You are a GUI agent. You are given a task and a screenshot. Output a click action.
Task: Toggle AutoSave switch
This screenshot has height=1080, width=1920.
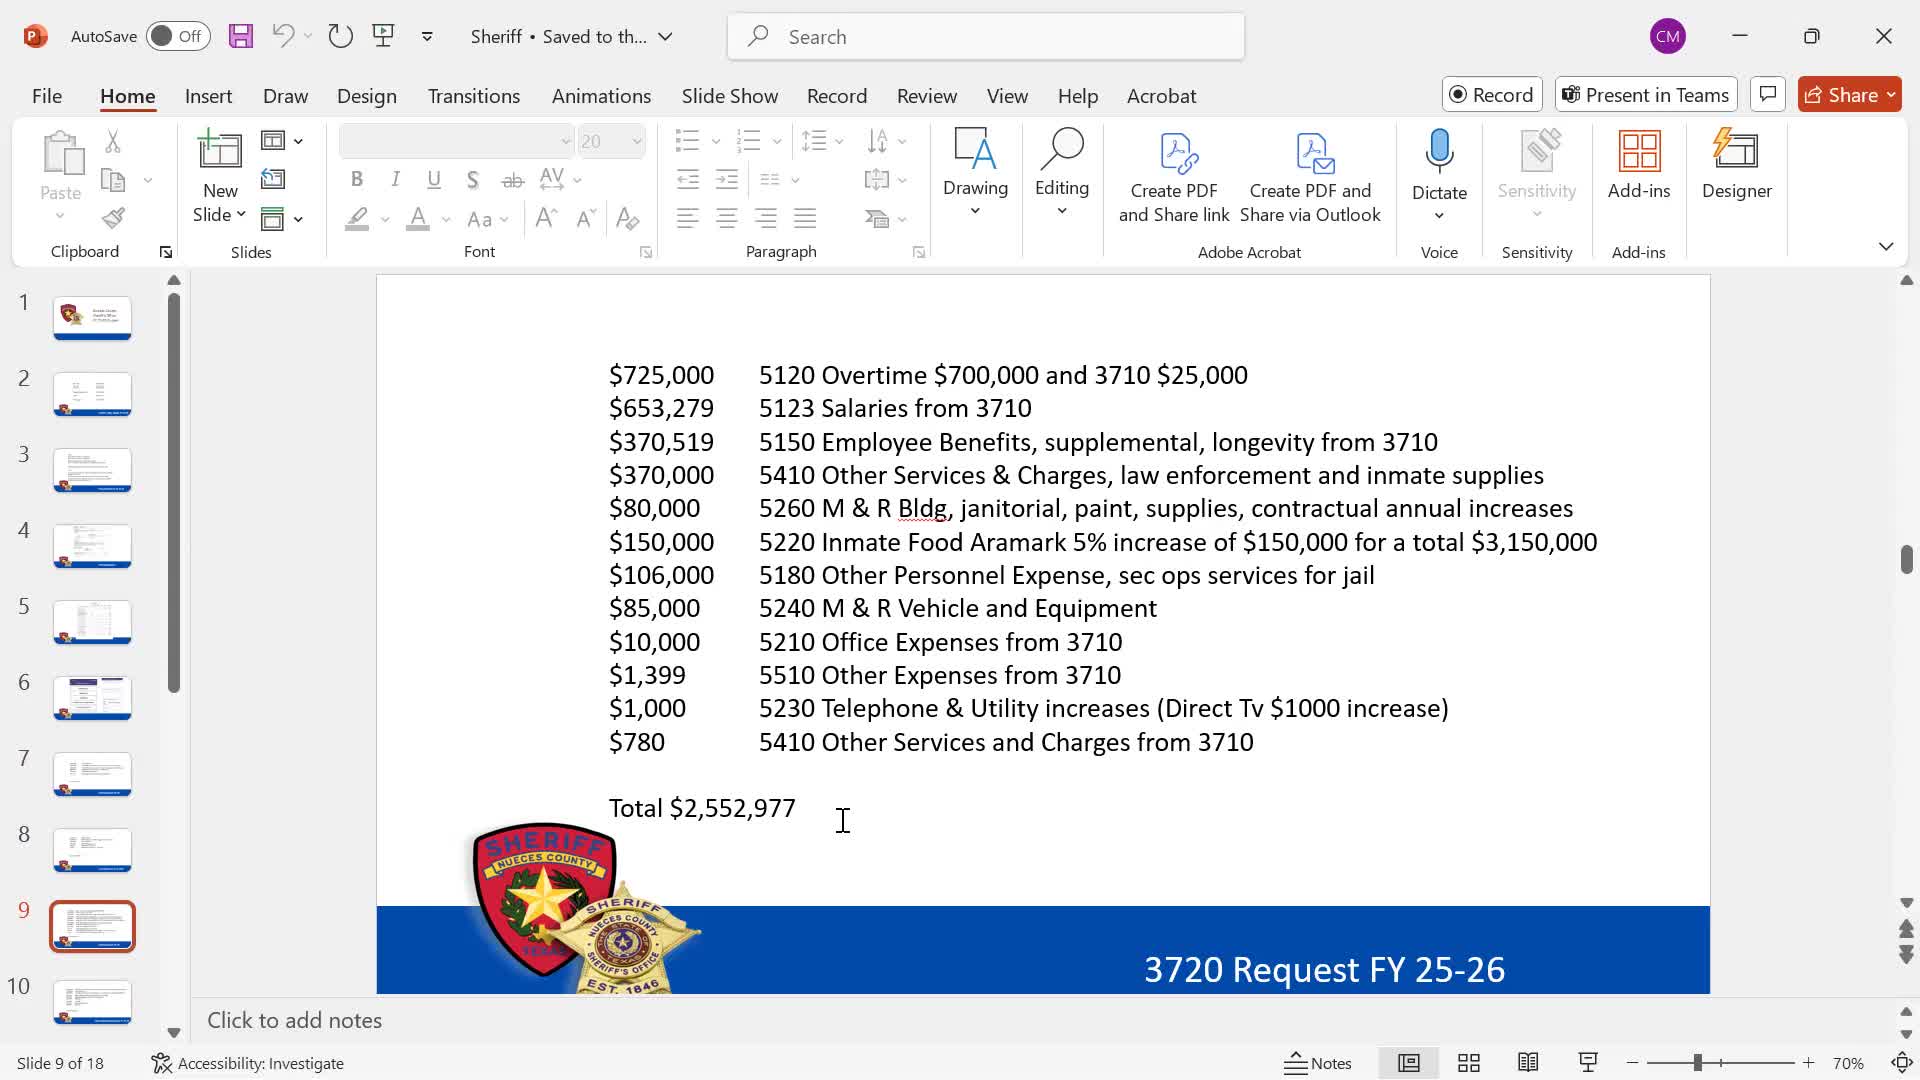[178, 37]
